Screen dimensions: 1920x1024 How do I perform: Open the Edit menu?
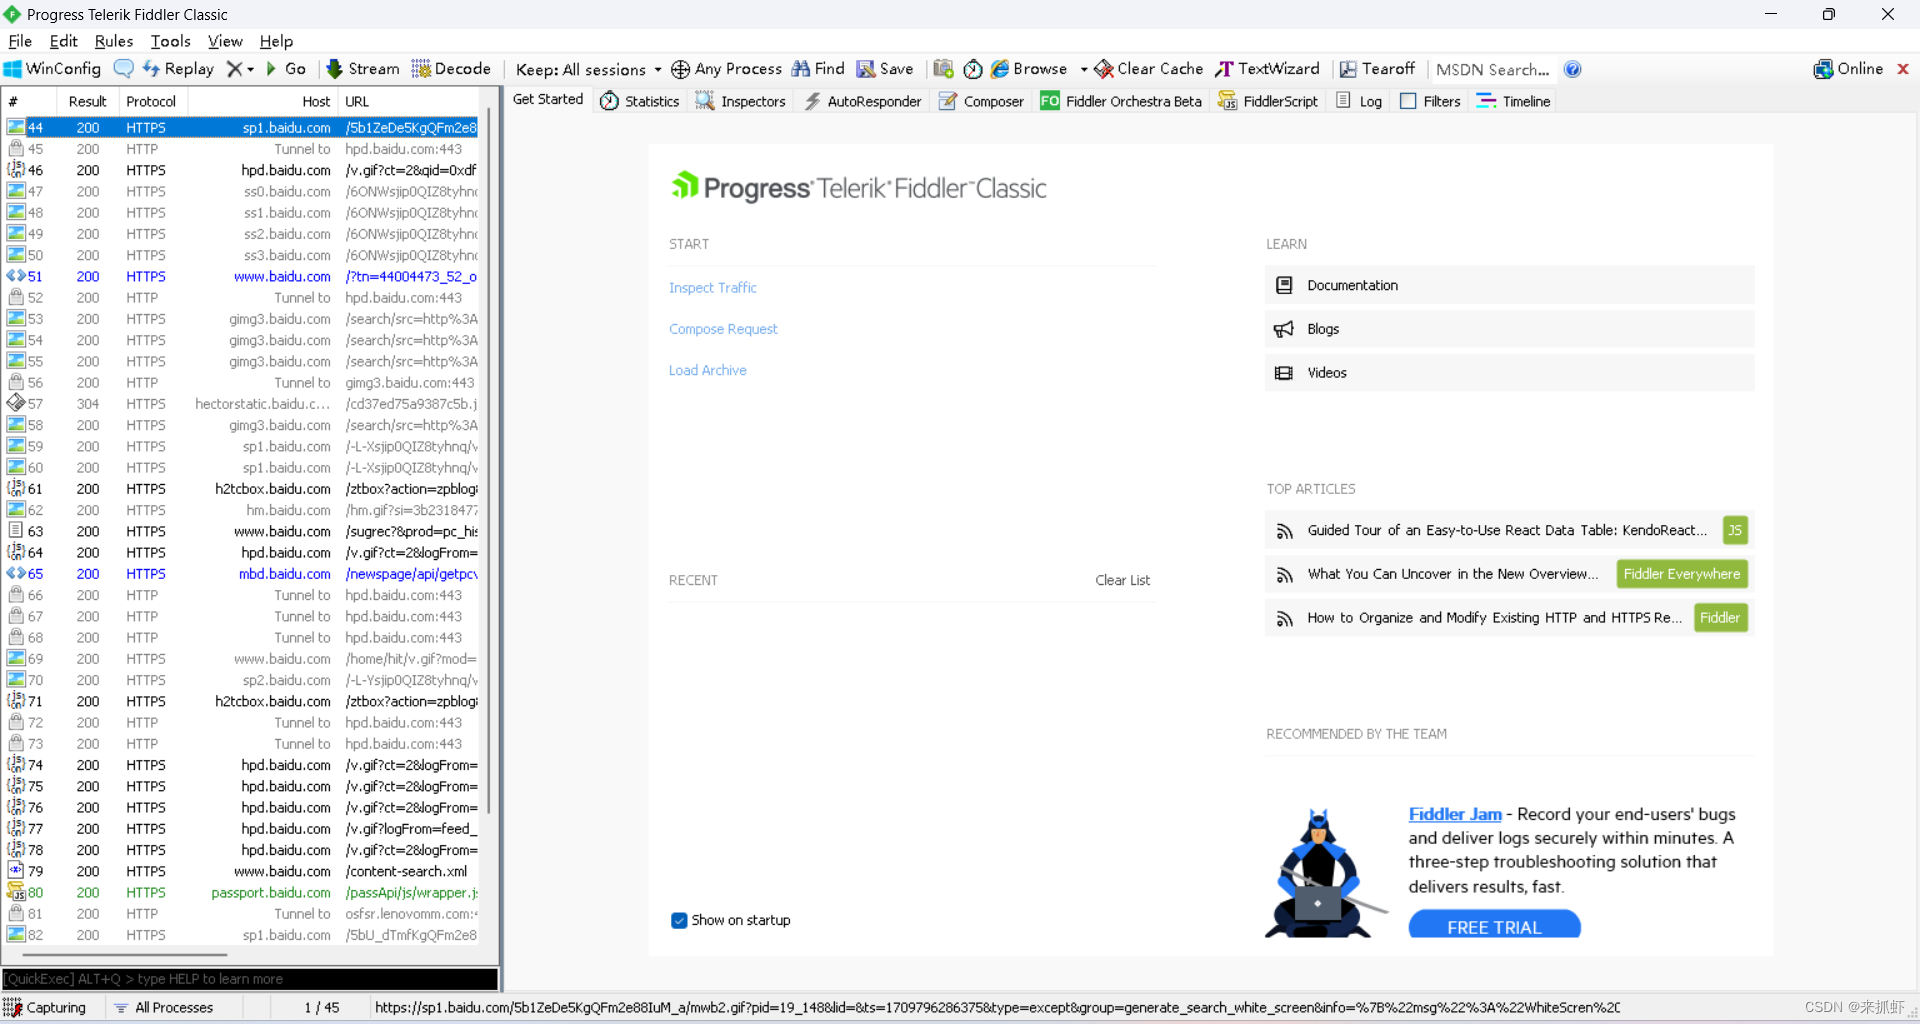point(63,41)
